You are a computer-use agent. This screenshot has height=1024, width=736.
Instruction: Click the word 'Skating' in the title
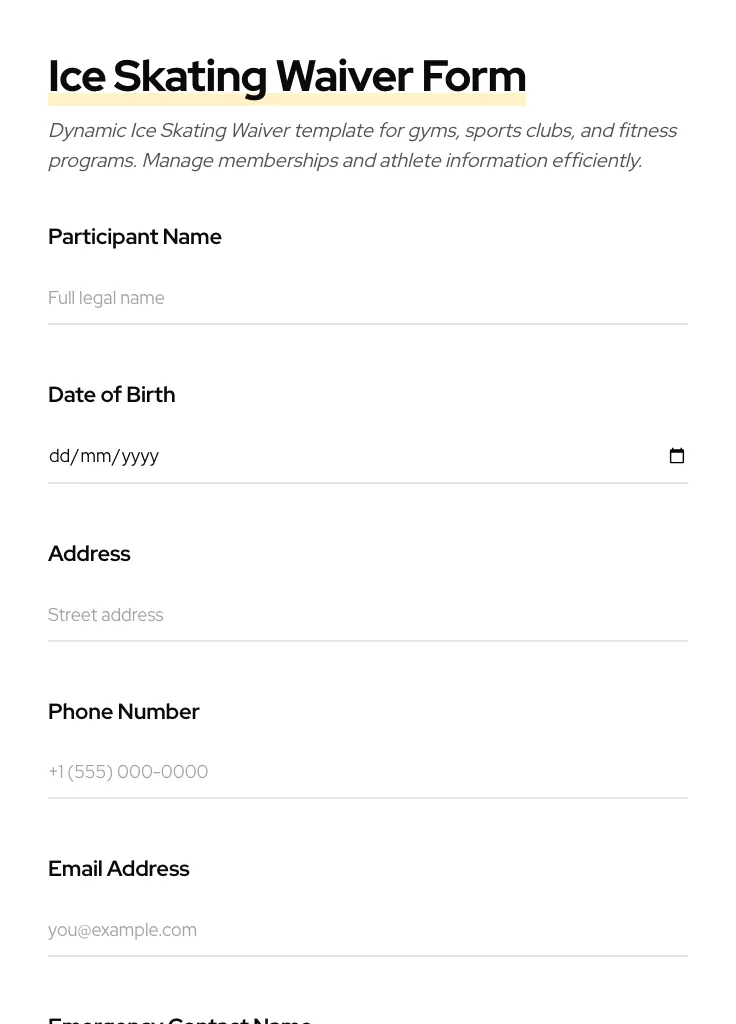click(190, 77)
